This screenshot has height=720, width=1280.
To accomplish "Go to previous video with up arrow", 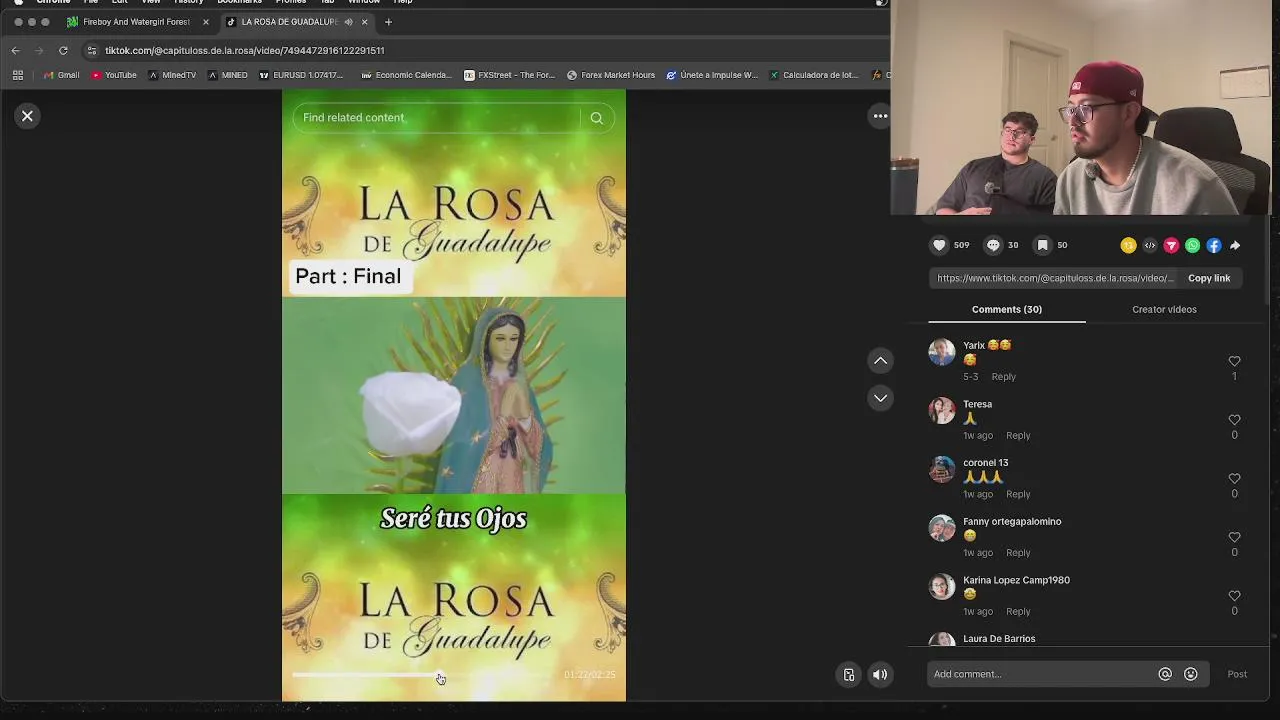I will click(880, 360).
